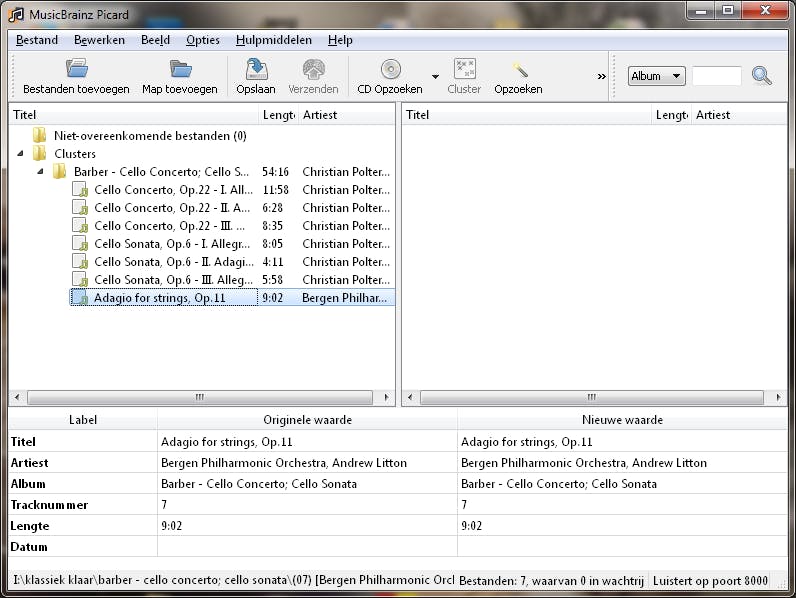Image resolution: width=796 pixels, height=598 pixels.
Task: Click the Verzenden toolbar icon
Action: [x=313, y=69]
